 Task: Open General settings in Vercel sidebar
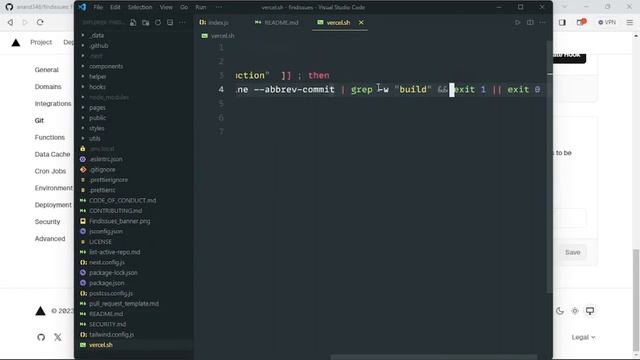pos(47,70)
